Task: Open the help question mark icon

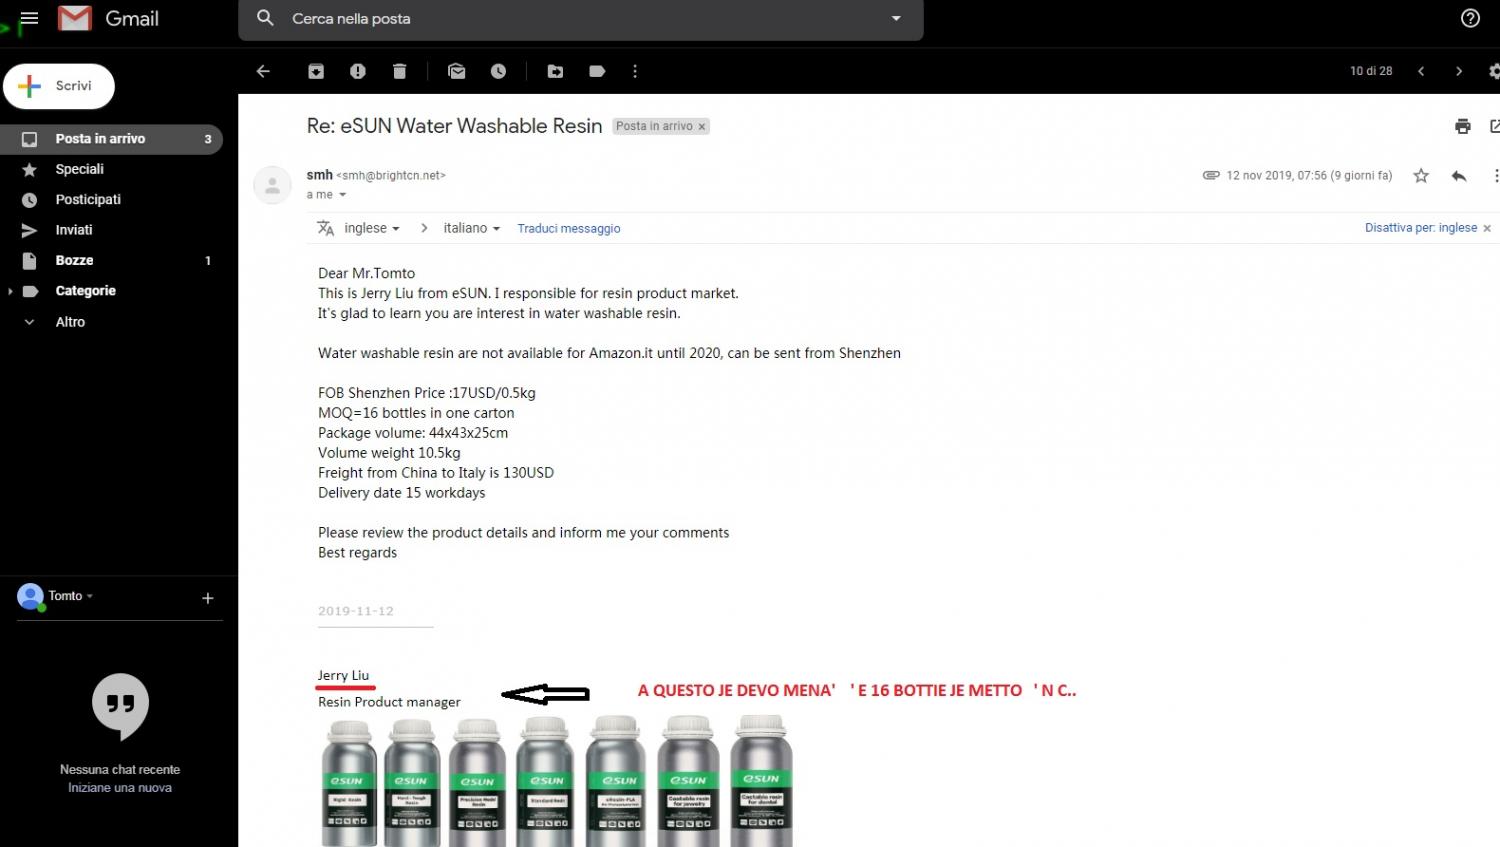Action: pyautogui.click(x=1470, y=18)
